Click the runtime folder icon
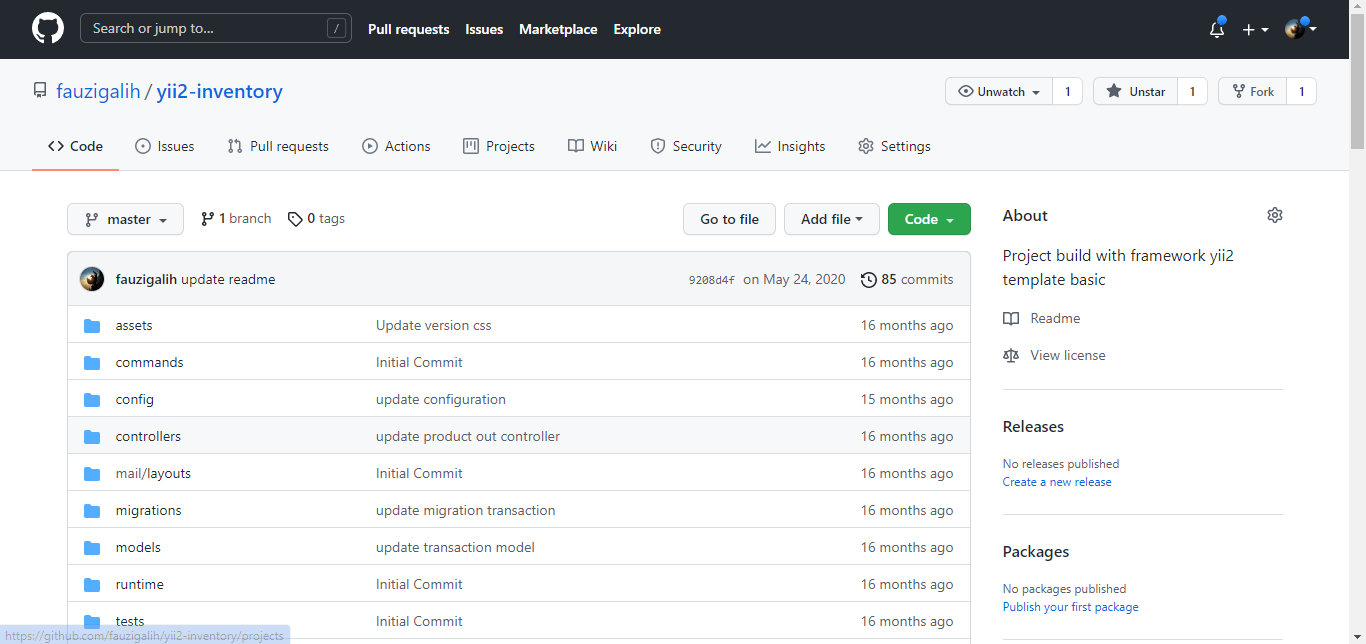 coord(92,585)
